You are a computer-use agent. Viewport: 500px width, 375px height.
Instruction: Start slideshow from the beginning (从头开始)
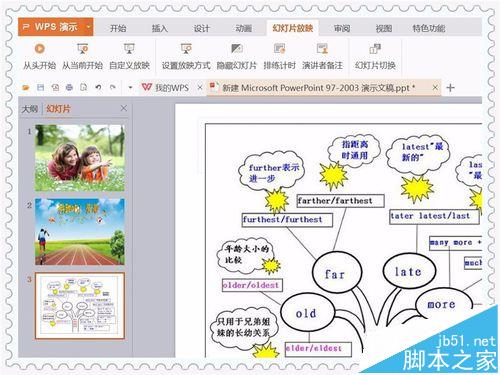(39, 57)
